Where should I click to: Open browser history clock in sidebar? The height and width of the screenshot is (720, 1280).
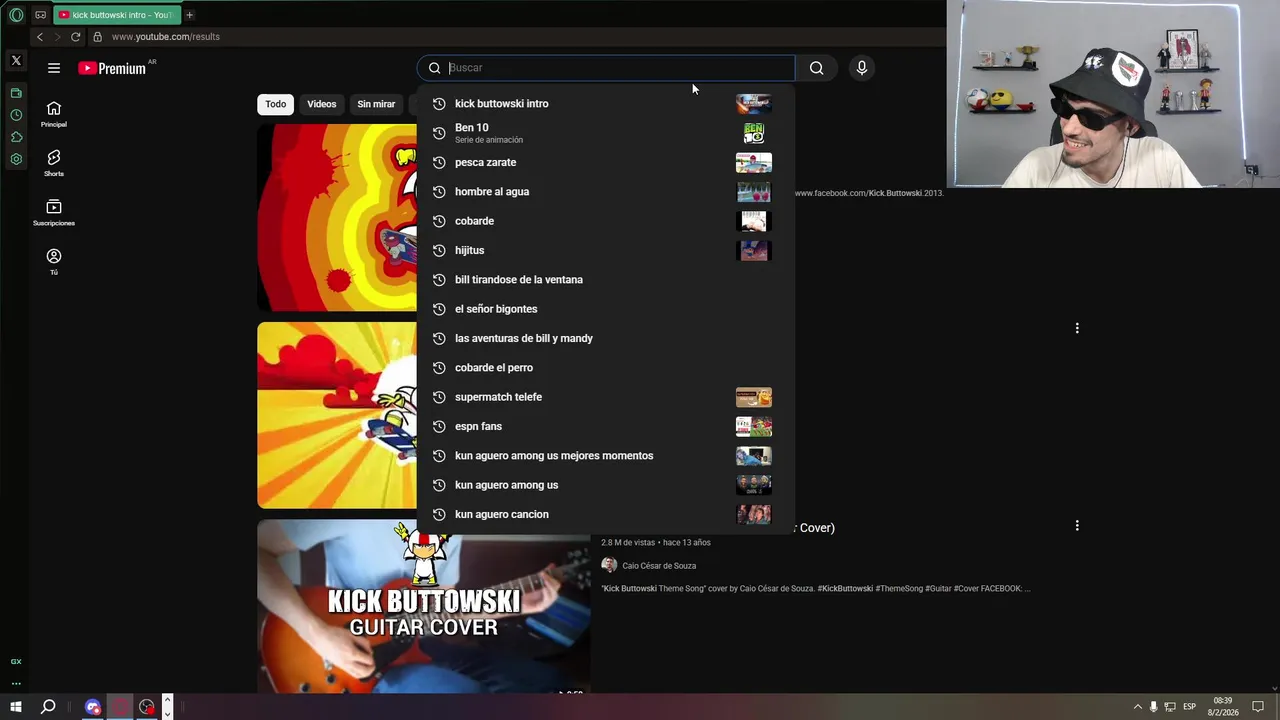coord(16,115)
